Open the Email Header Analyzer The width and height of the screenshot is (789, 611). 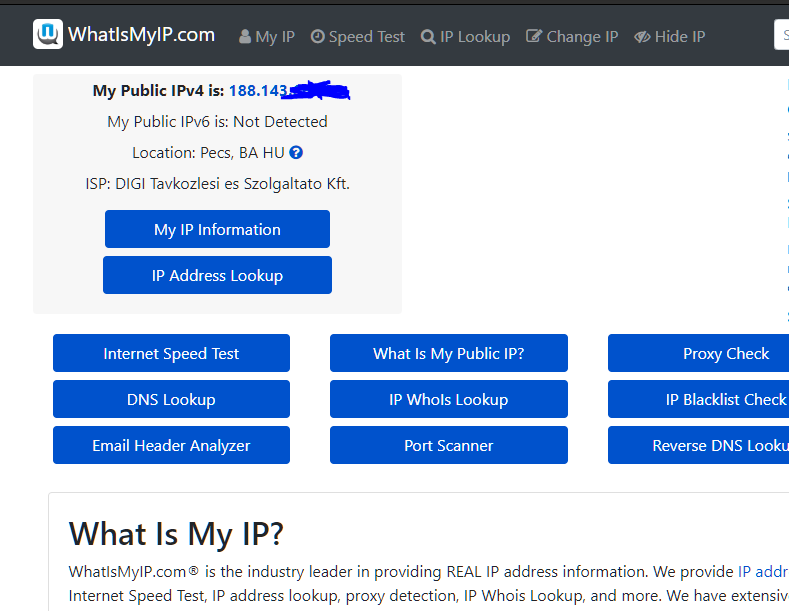171,445
